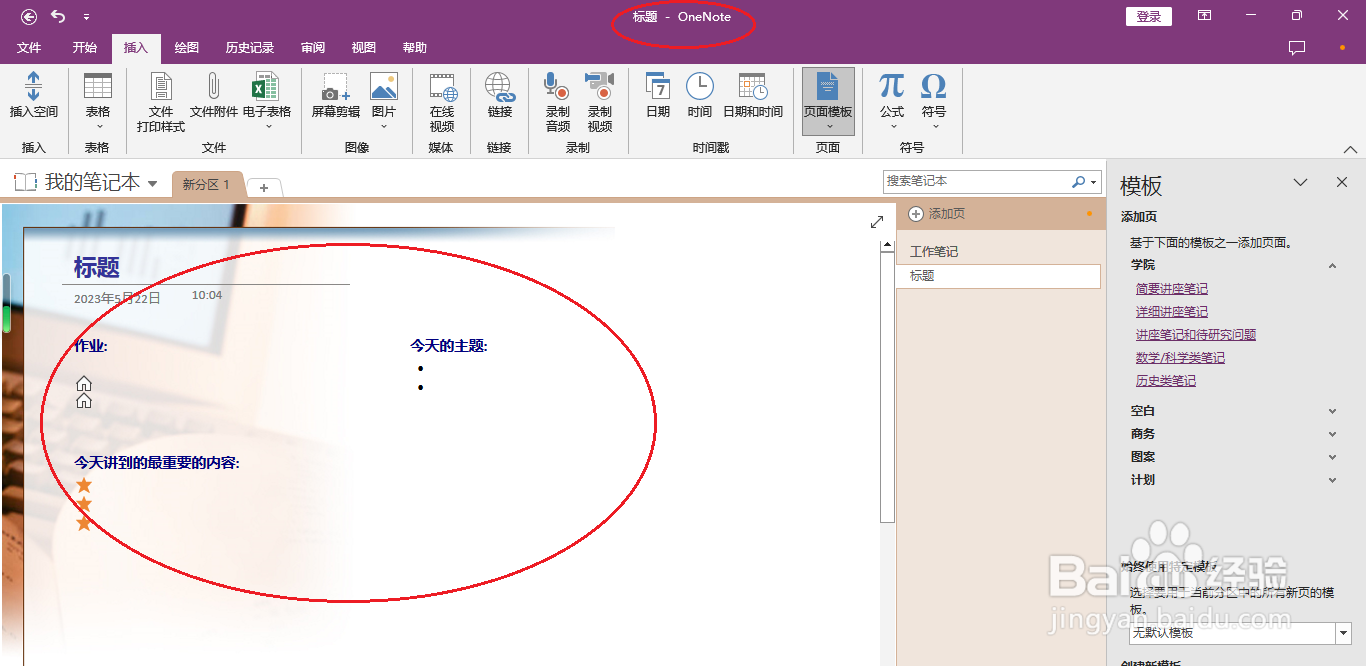This screenshot has width=1366, height=666.
Task: Collapse the ribbon
Action: click(x=1351, y=149)
